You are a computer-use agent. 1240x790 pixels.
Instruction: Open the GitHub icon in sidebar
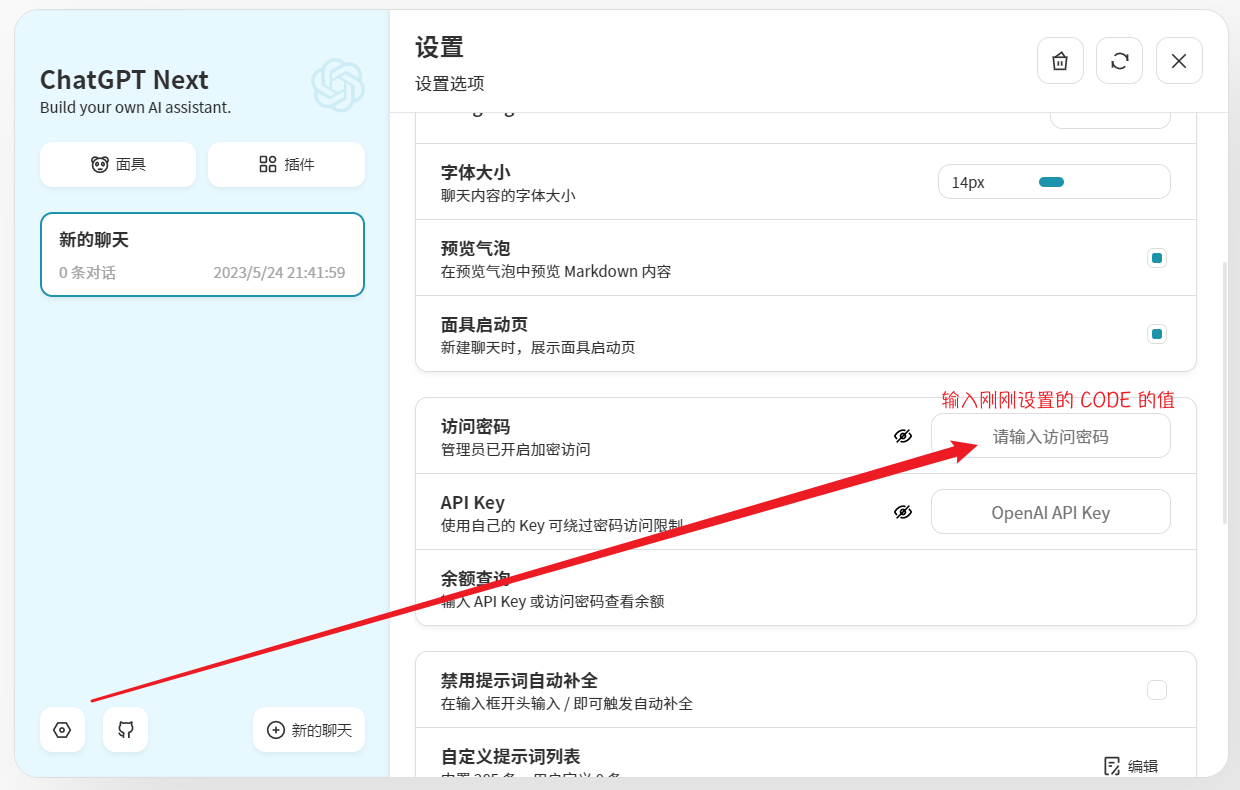[125, 730]
